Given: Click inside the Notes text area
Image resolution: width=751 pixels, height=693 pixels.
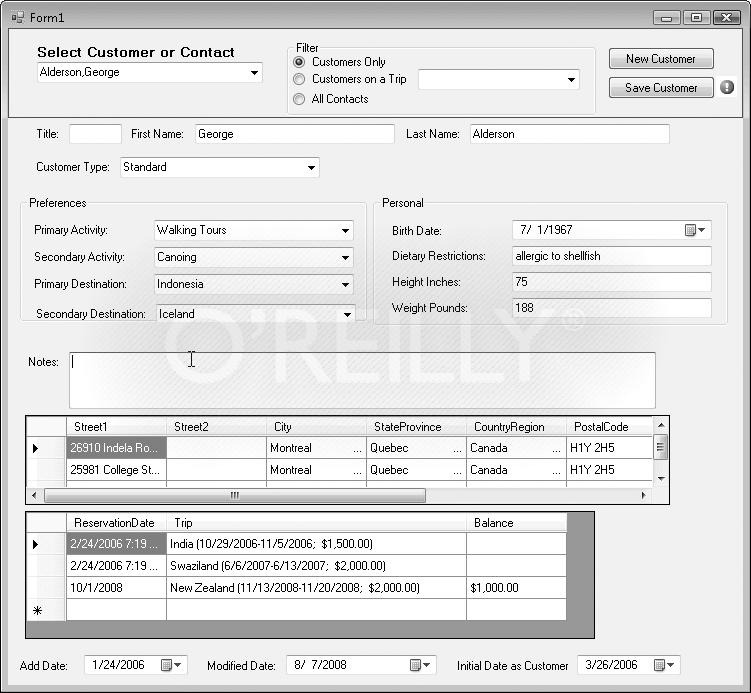Looking at the screenshot, I should pos(362,381).
